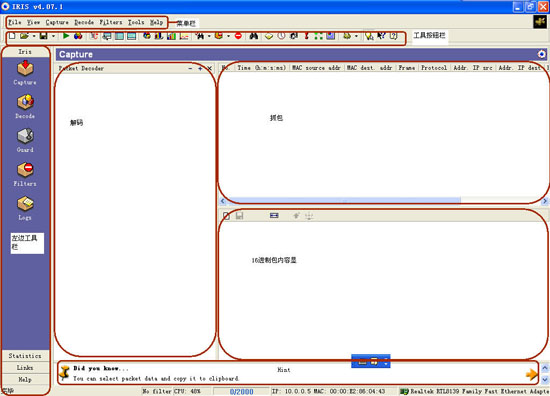Image resolution: width=550 pixels, height=396 pixels.
Task: Show the next hint with the orange arrow
Action: (x=531, y=374)
